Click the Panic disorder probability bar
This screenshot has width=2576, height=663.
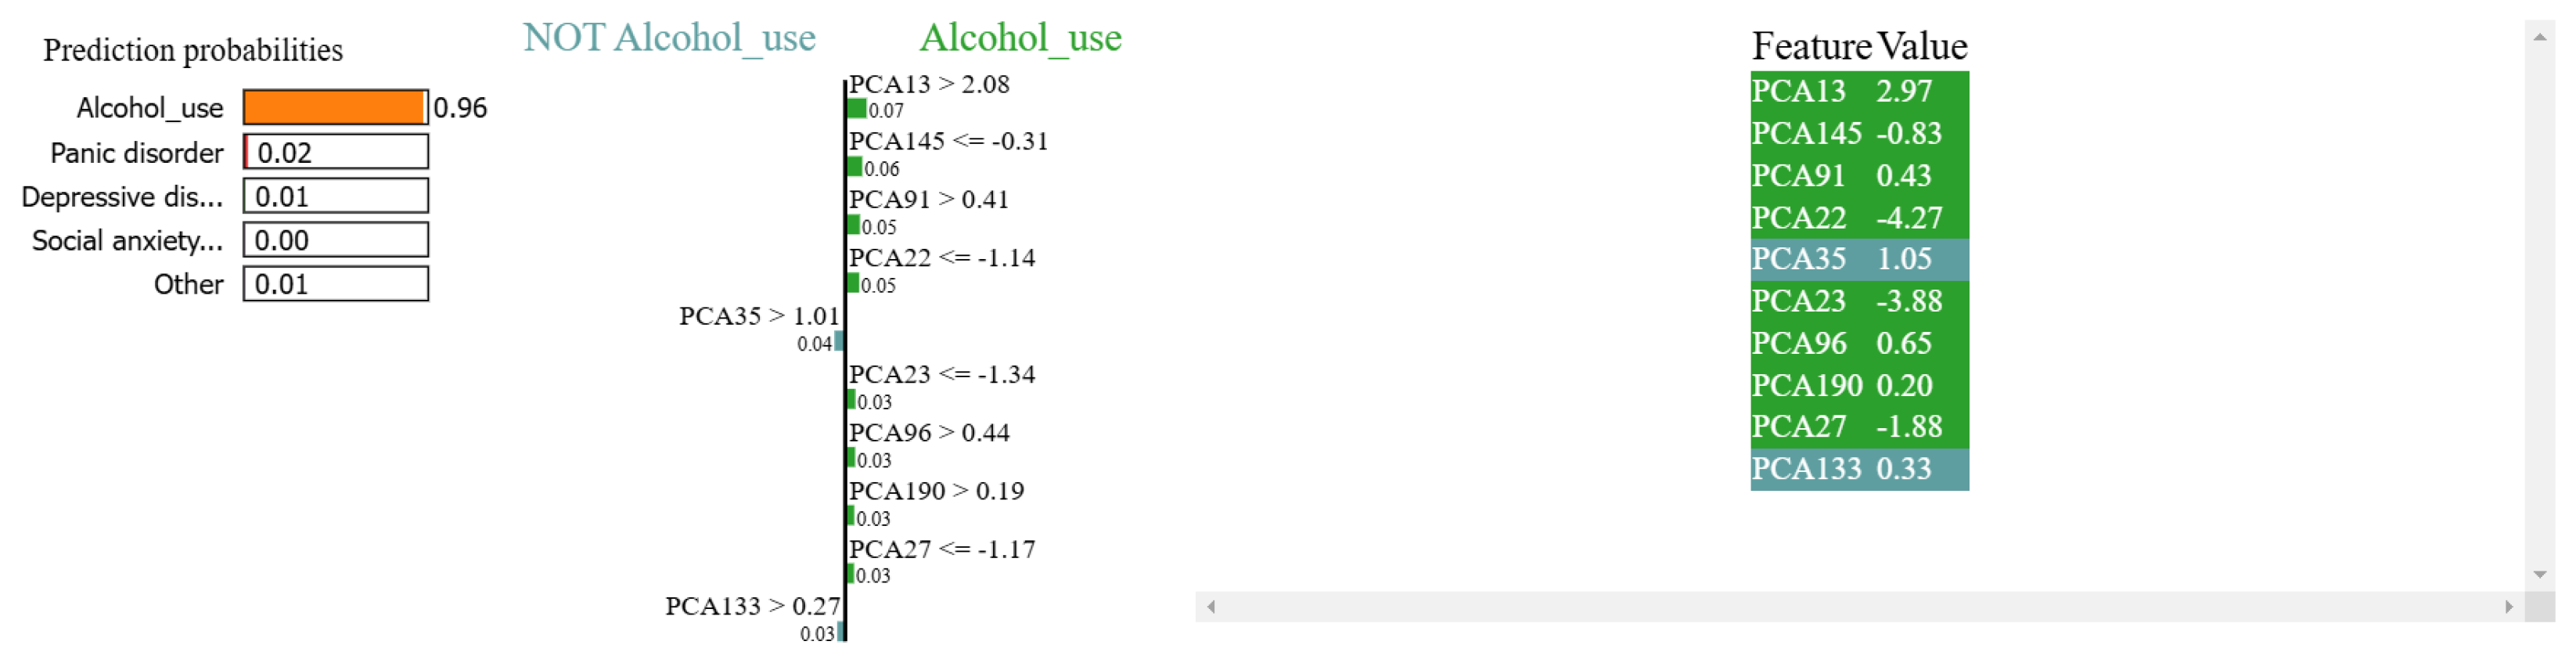pos(336,152)
